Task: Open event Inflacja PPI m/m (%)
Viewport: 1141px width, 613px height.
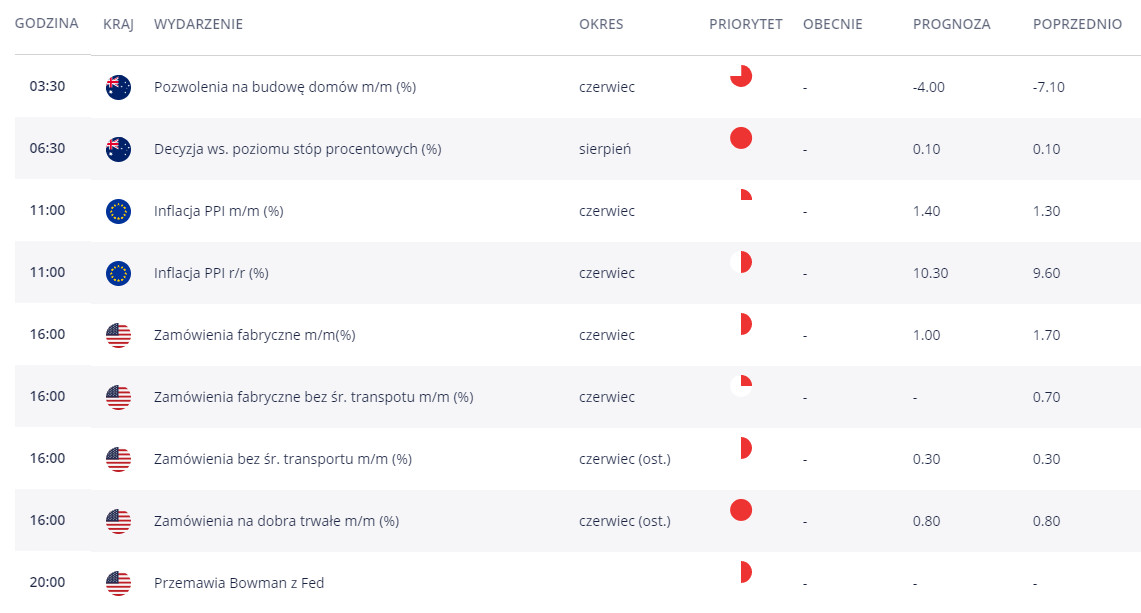Action: click(219, 211)
